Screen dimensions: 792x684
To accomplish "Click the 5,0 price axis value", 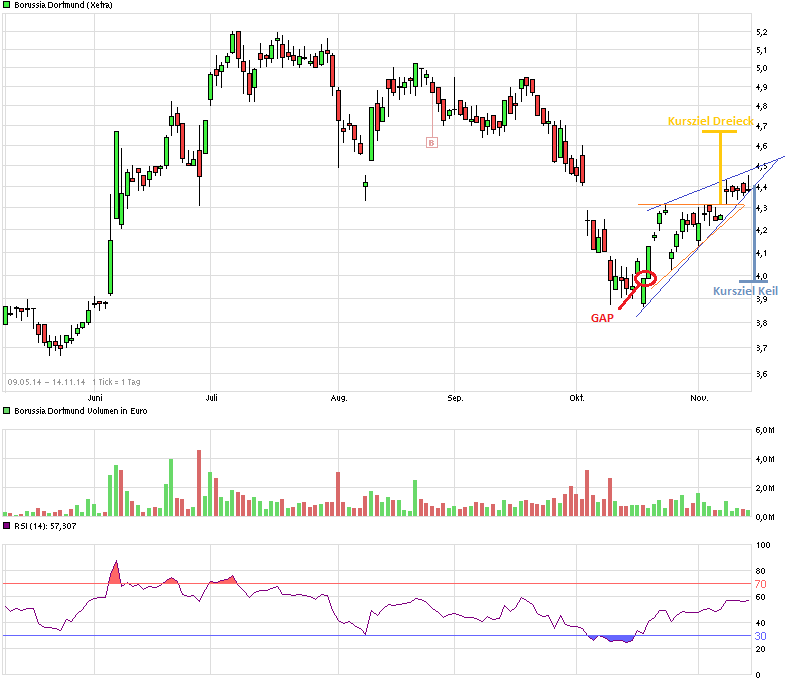I will click(x=761, y=68).
